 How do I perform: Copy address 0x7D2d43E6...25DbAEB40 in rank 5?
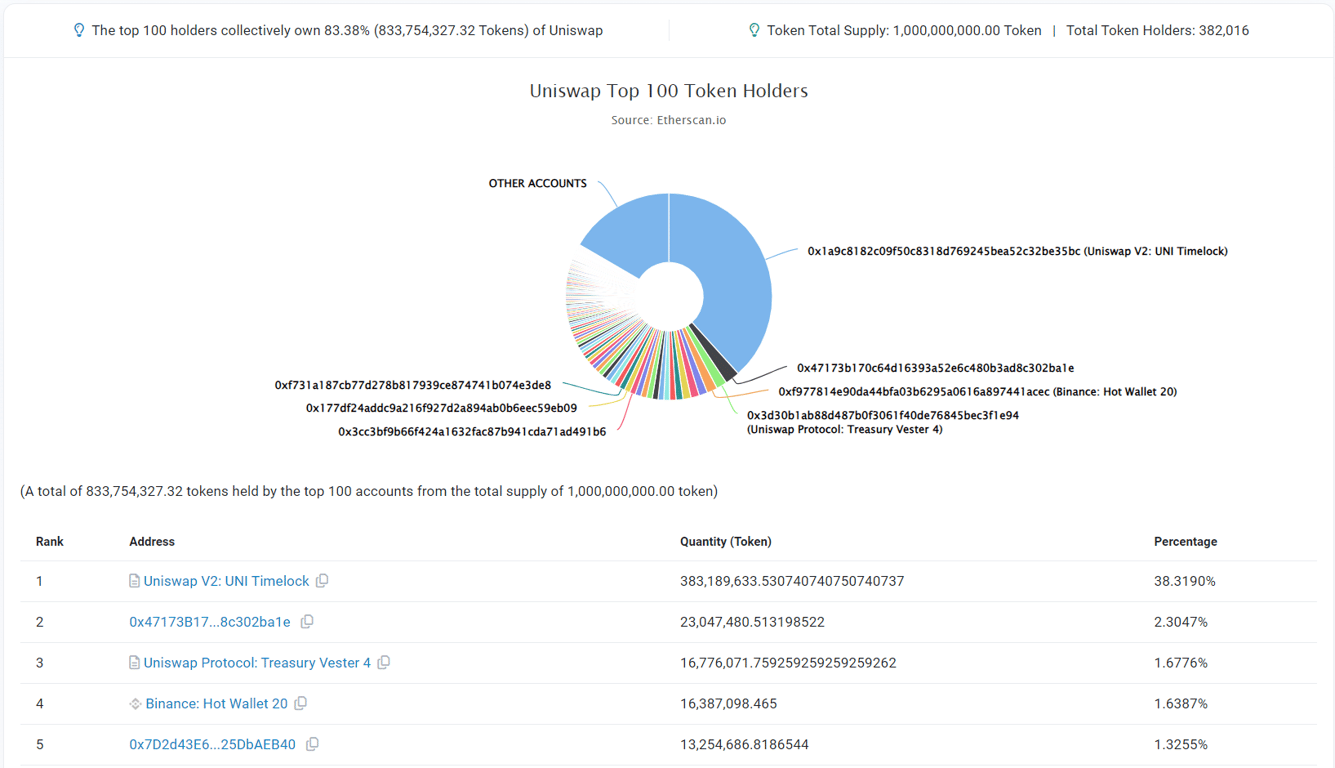[311, 744]
